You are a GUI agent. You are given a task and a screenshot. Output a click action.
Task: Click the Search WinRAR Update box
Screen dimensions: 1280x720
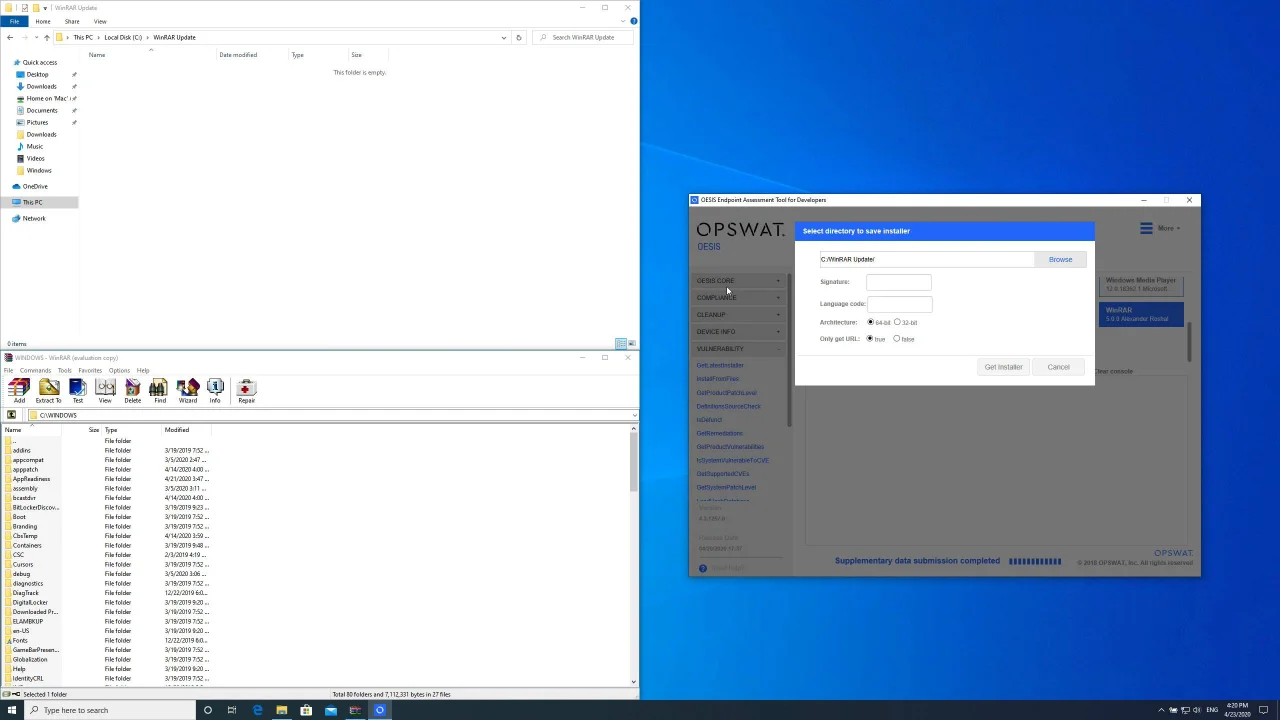pos(582,37)
